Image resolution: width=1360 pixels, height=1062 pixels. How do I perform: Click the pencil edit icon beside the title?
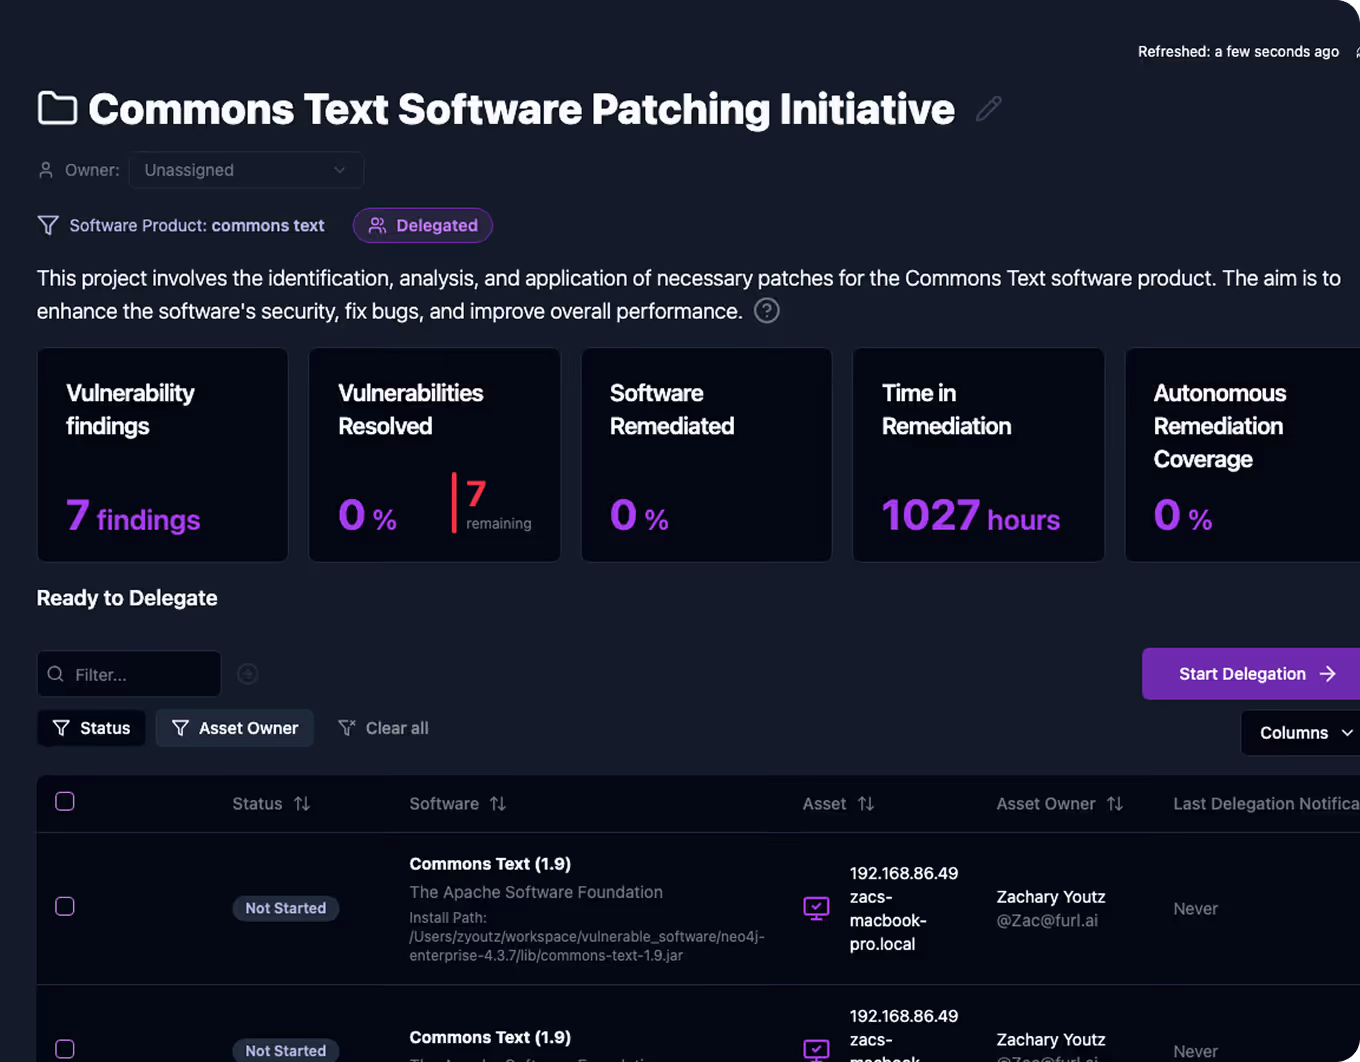tap(989, 108)
